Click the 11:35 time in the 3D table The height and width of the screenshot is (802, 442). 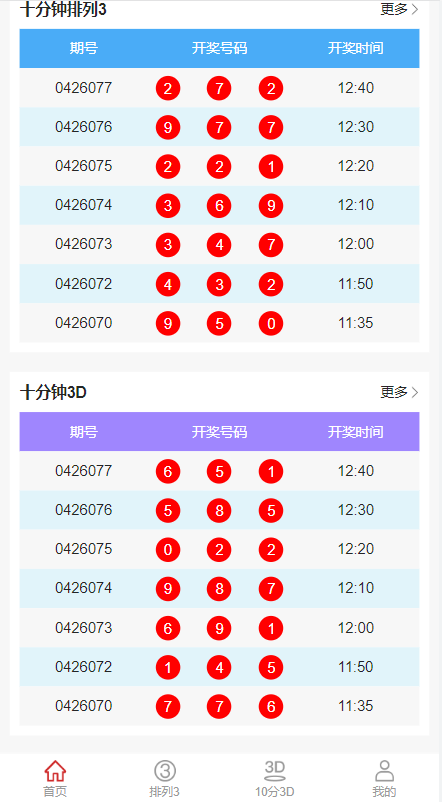(356, 706)
